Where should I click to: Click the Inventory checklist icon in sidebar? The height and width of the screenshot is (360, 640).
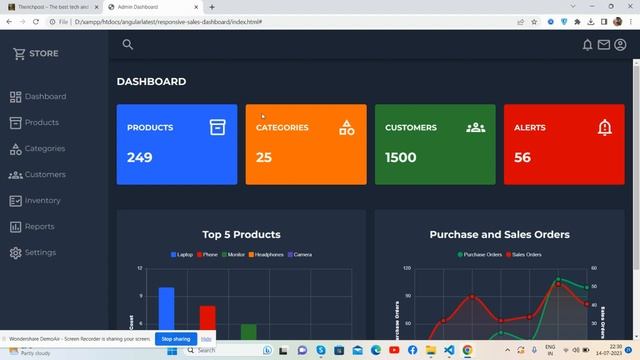click(16, 201)
